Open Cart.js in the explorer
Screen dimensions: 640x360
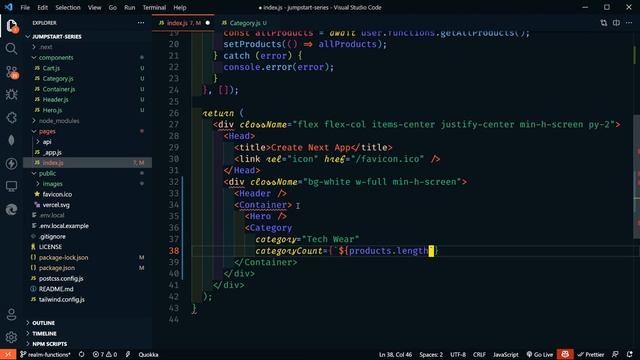click(51, 68)
